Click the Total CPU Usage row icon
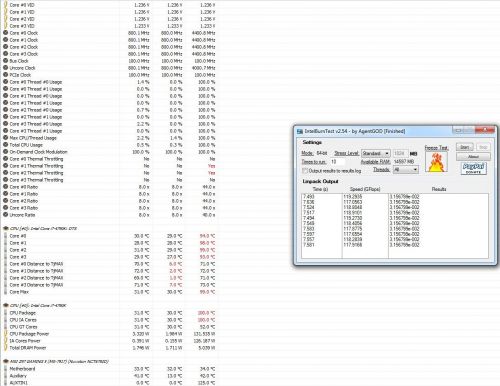This screenshot has width=500, height=386. coord(5,145)
